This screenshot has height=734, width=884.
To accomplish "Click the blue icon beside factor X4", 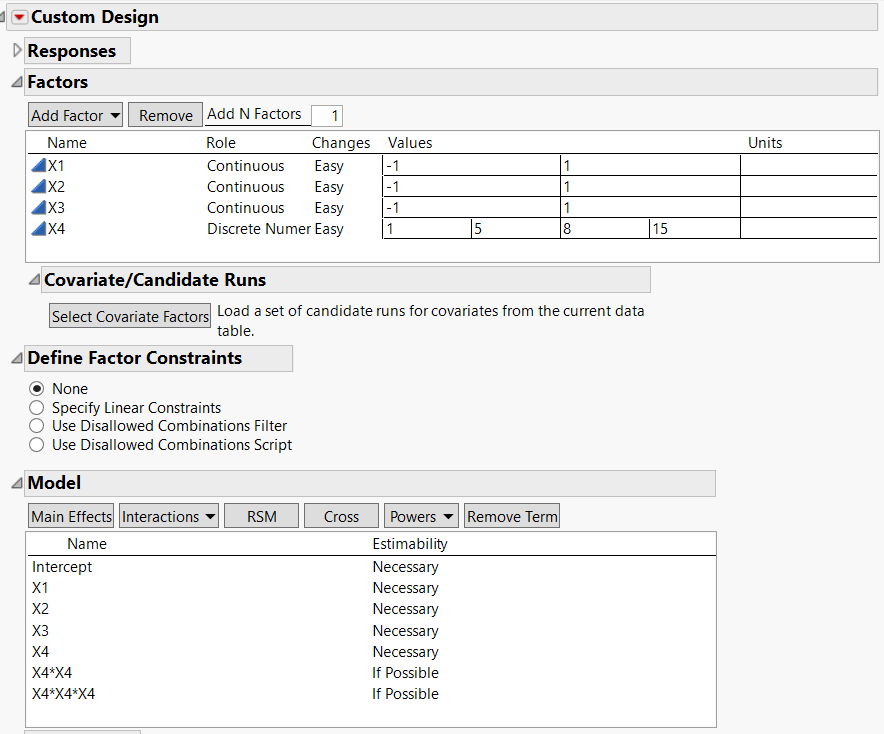I will point(39,229).
